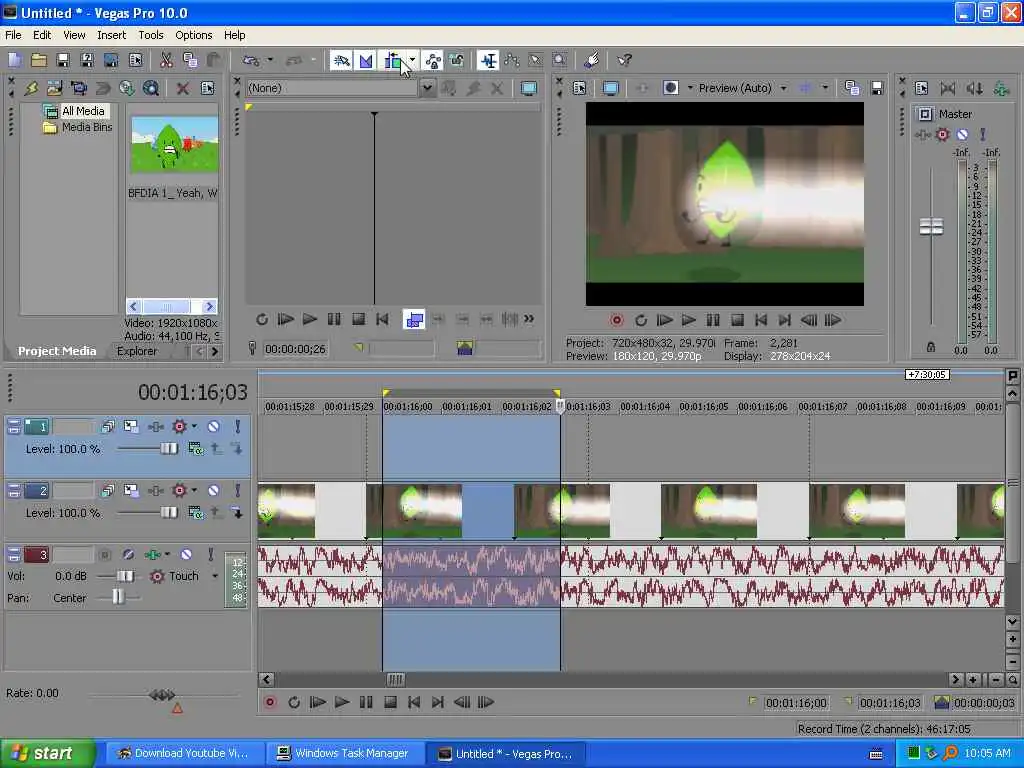Open the Auto Ripple mode dropdown arrow
Screen dimensions: 1024x768
click(412, 61)
